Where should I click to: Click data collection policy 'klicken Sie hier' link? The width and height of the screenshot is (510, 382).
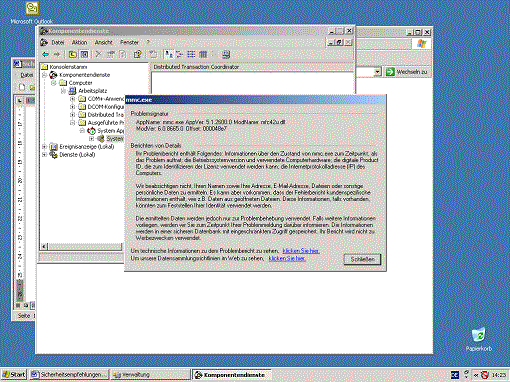click(x=287, y=258)
